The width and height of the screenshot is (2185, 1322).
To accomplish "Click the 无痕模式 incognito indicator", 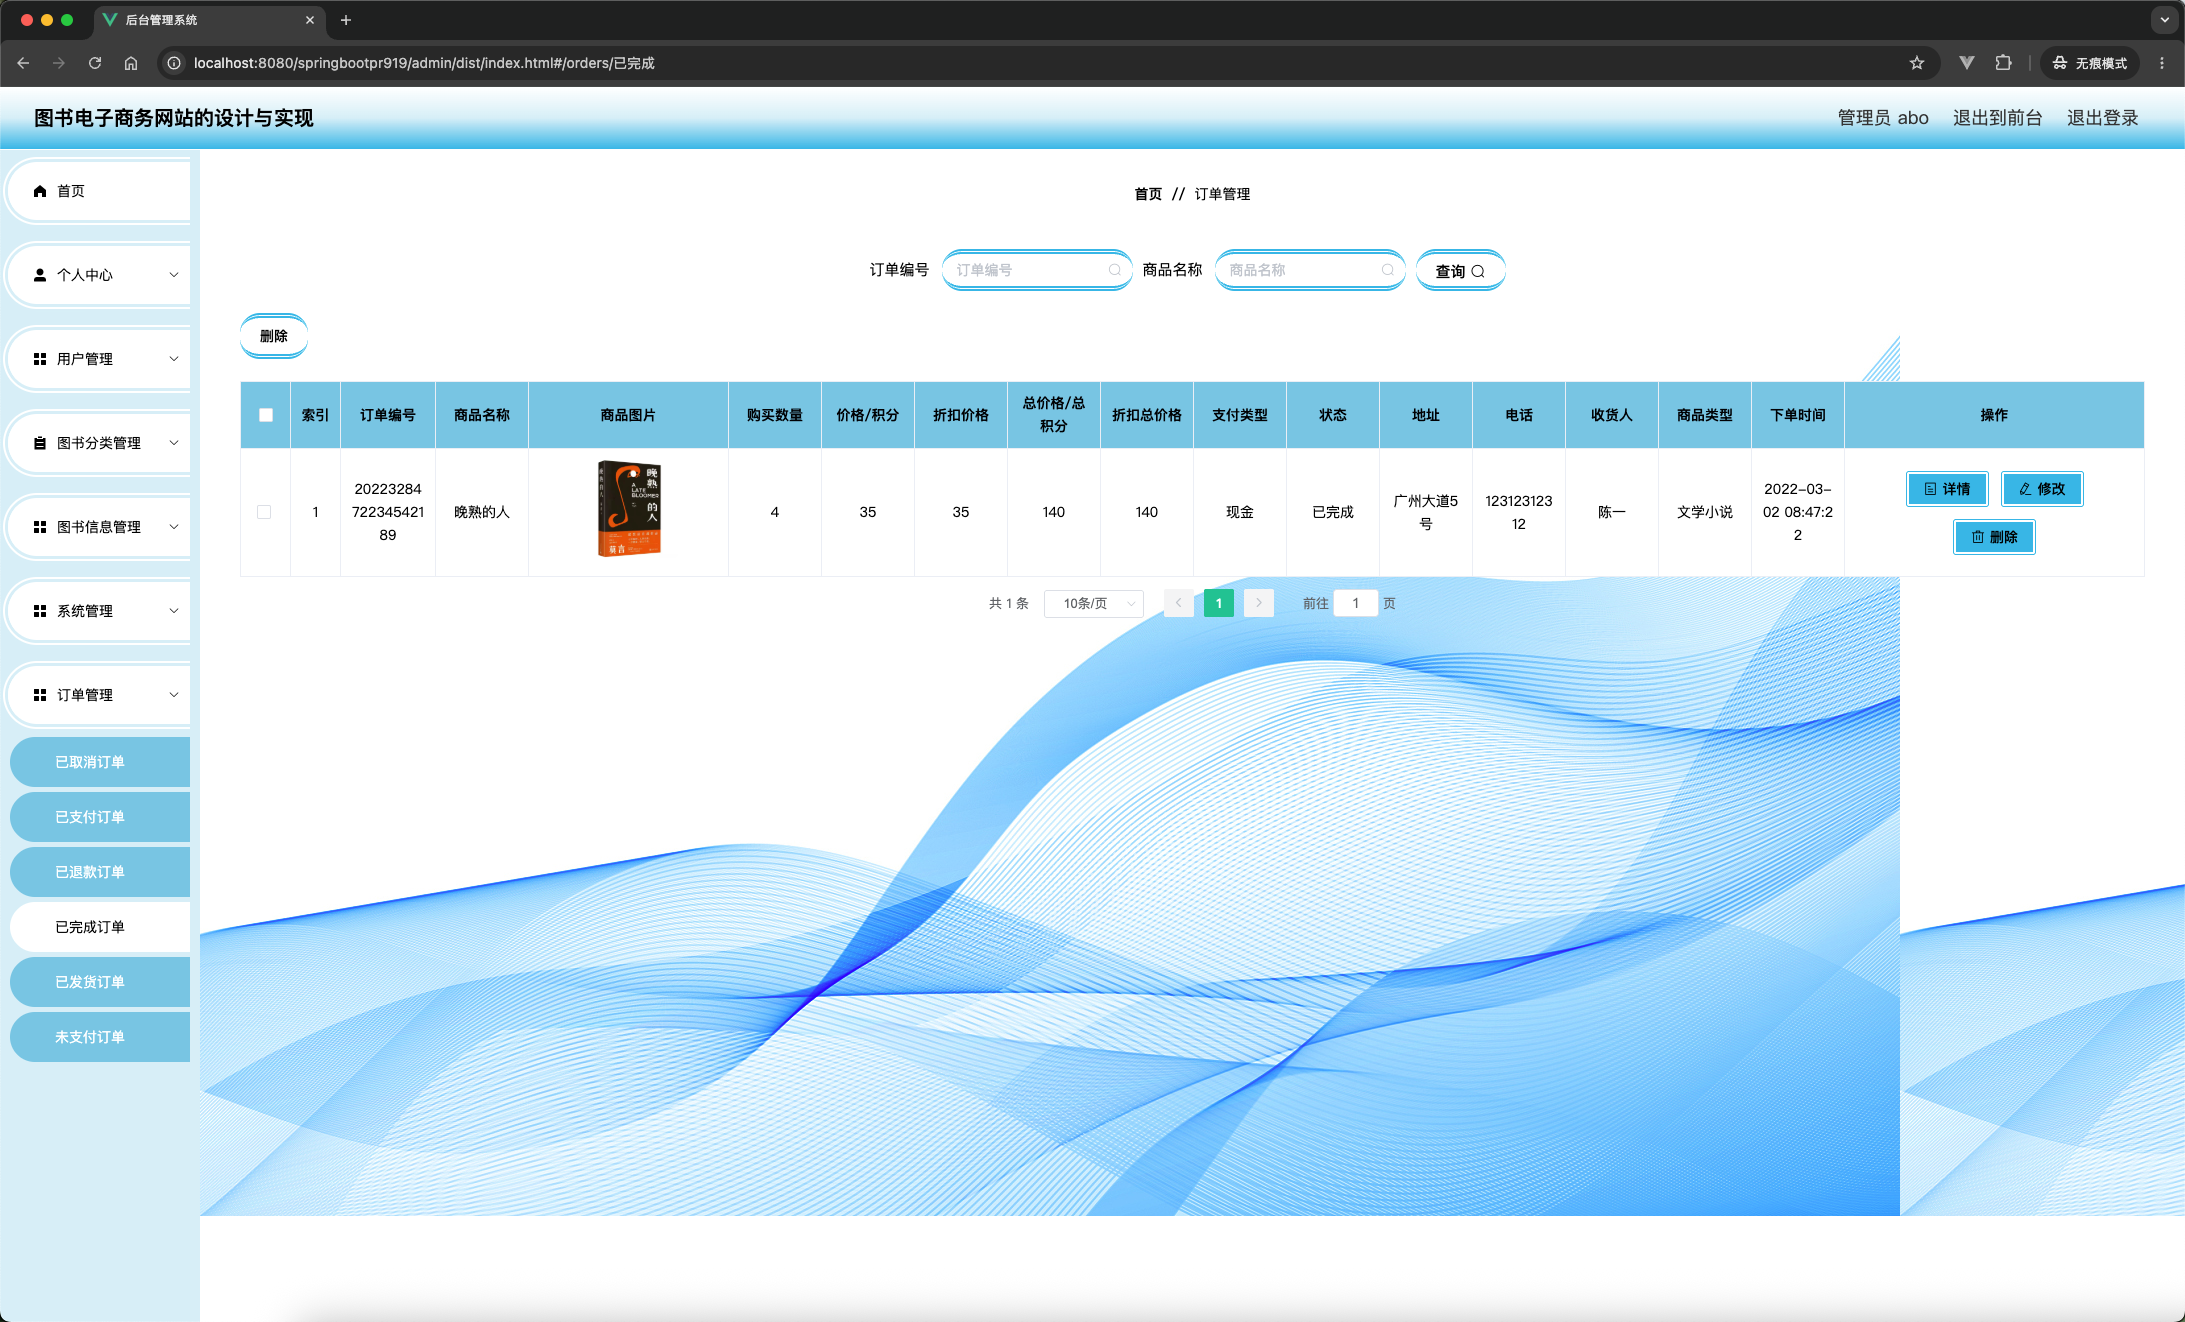I will coord(2090,63).
